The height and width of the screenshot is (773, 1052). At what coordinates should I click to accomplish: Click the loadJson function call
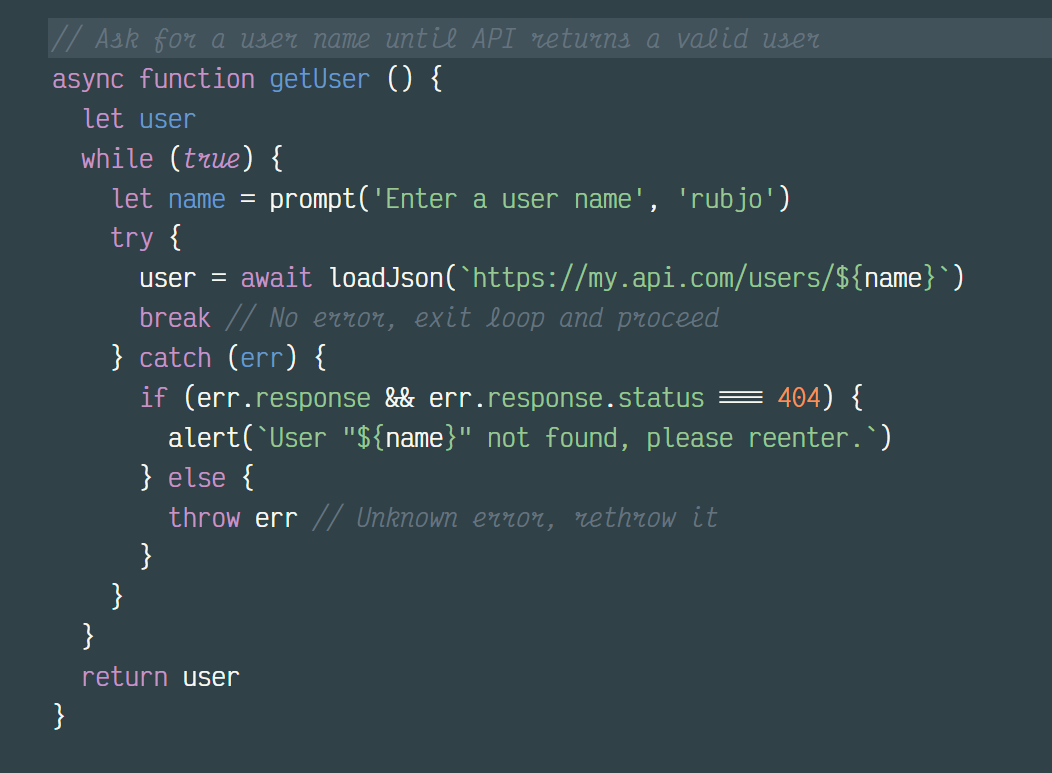[x=385, y=278]
